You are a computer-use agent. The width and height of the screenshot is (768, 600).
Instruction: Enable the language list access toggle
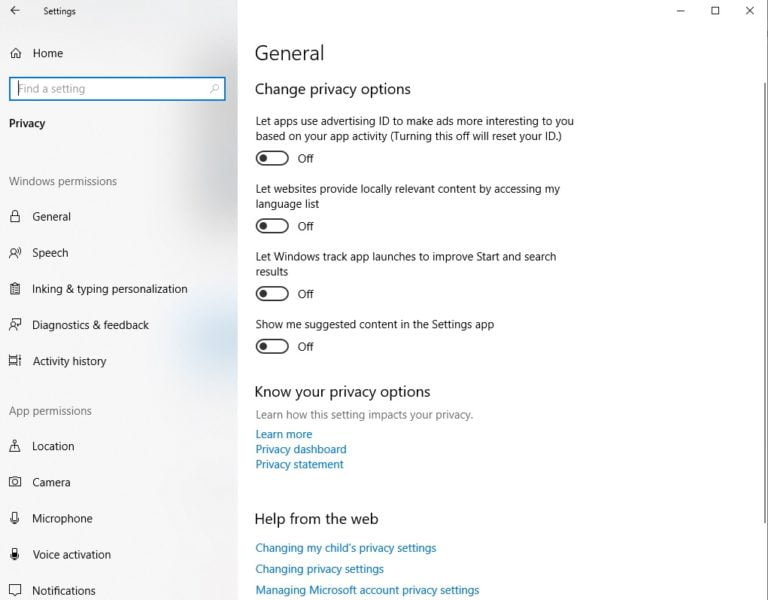click(272, 226)
